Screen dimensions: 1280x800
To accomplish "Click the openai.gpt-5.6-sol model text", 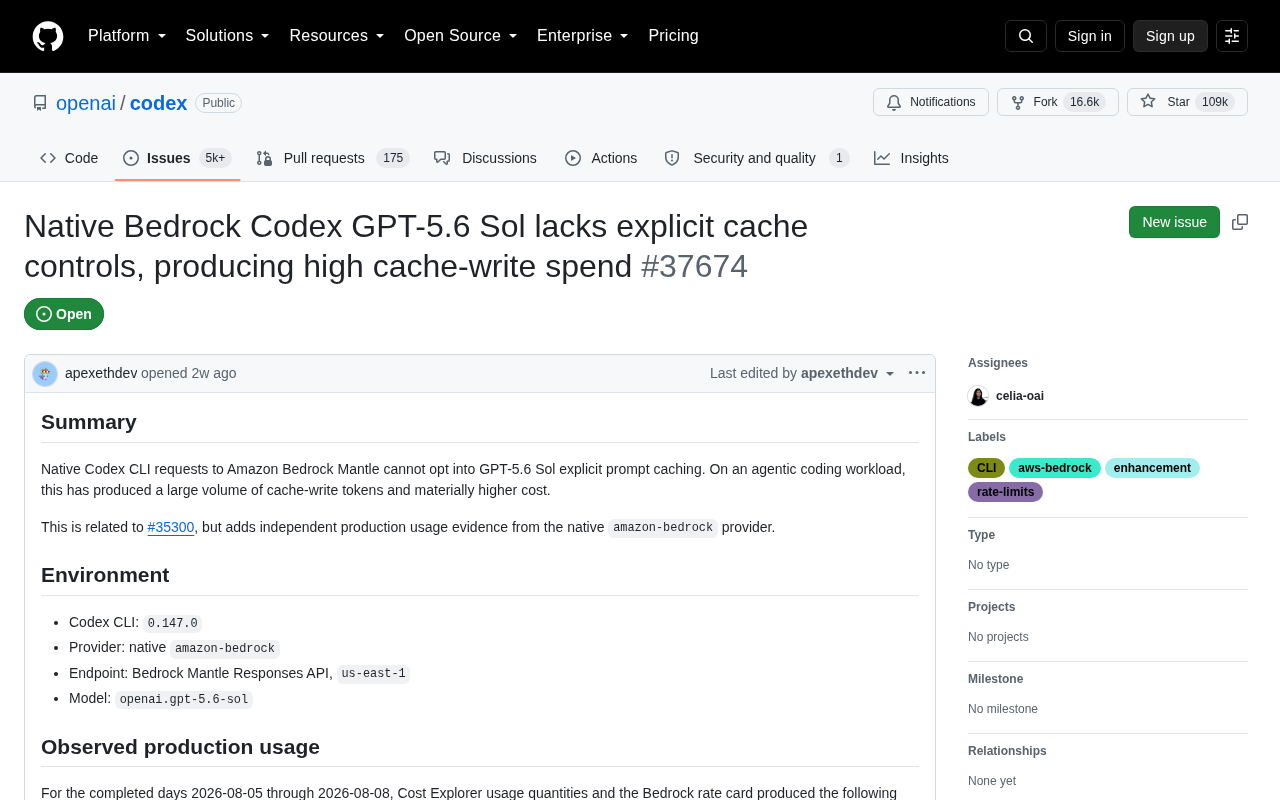I will coord(184,699).
